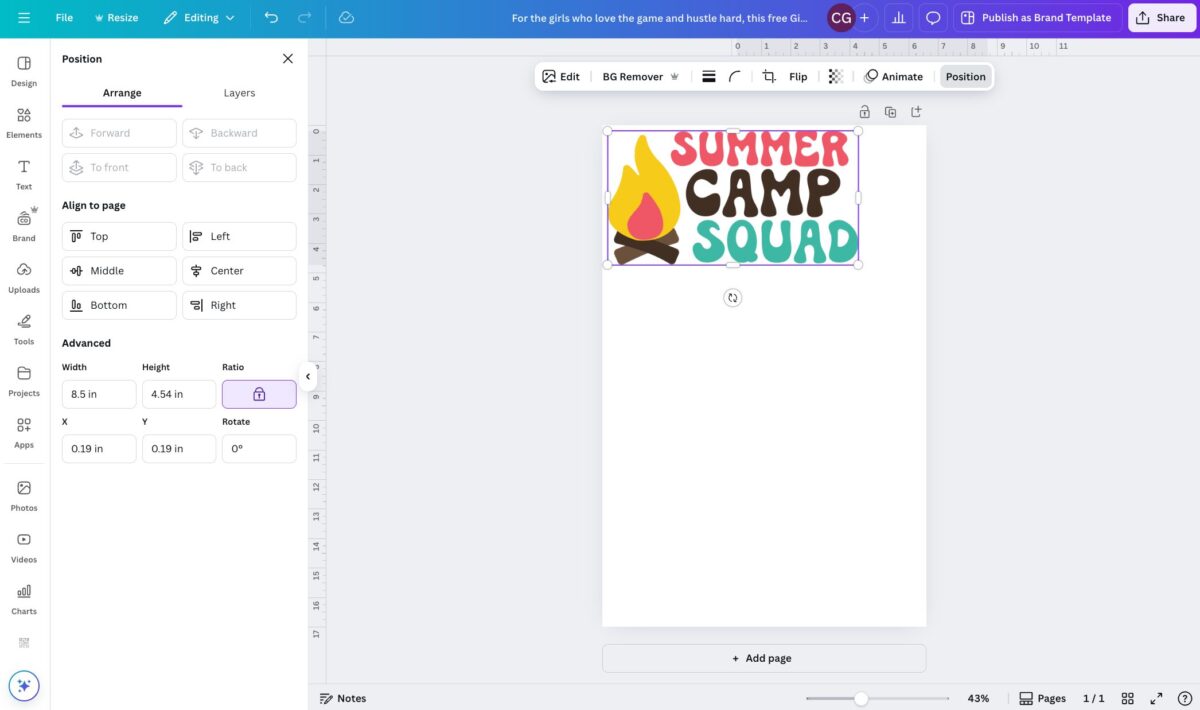Image resolution: width=1200 pixels, height=710 pixels.
Task: Switch to the Layers tab
Action: point(239,93)
